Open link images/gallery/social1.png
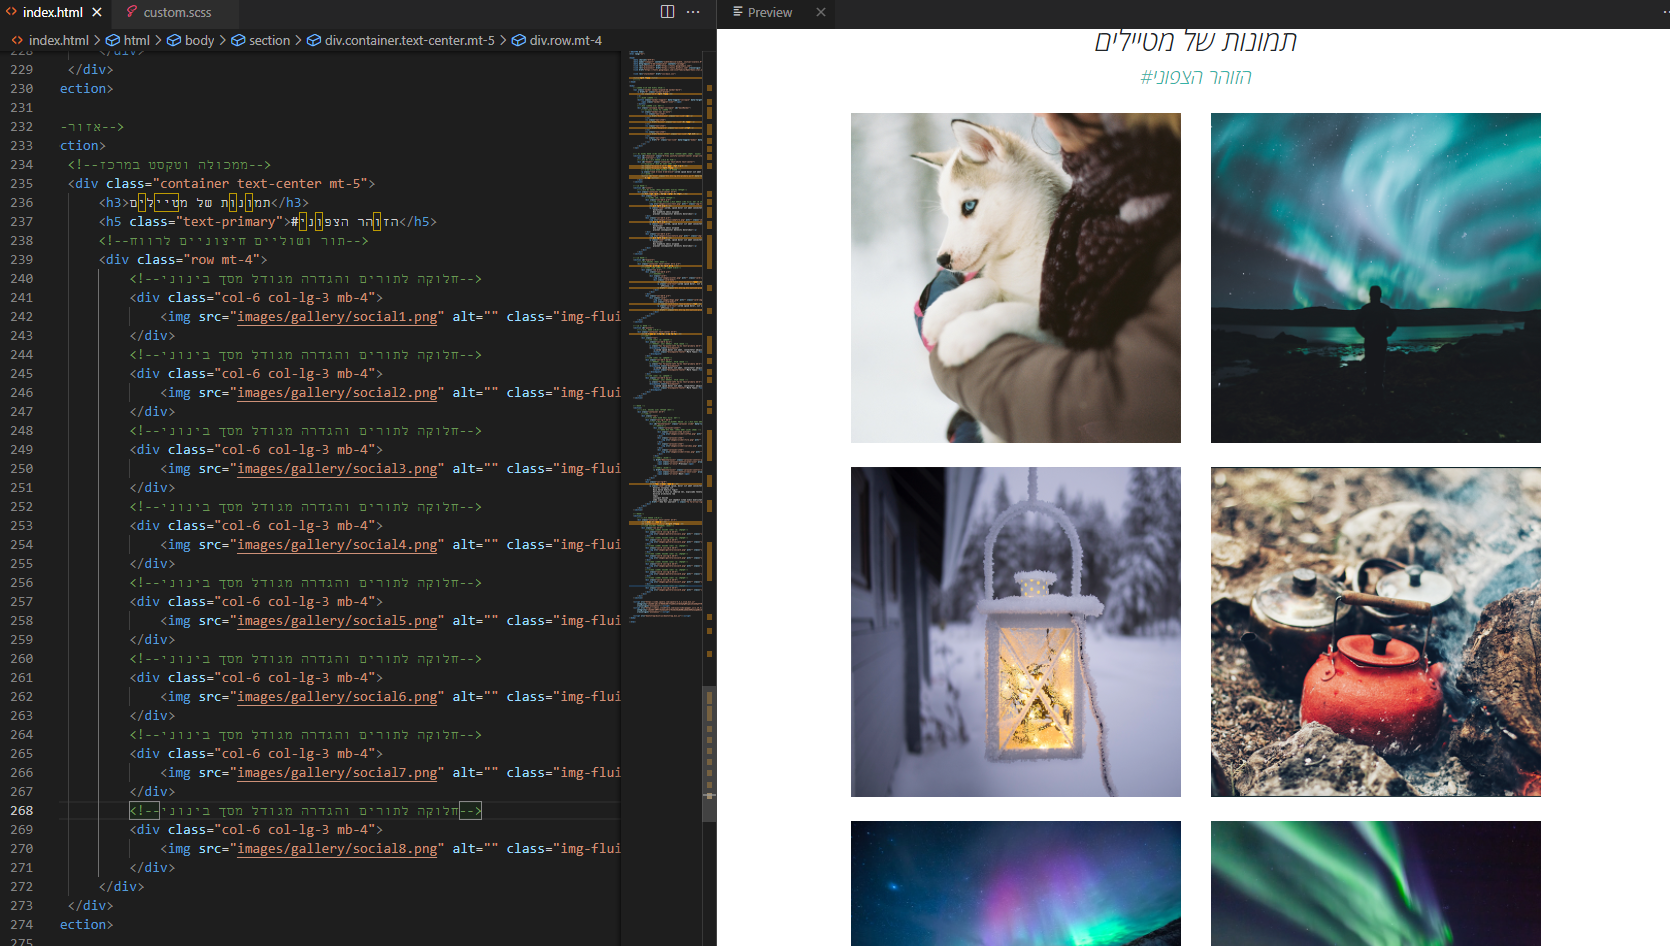 337,317
